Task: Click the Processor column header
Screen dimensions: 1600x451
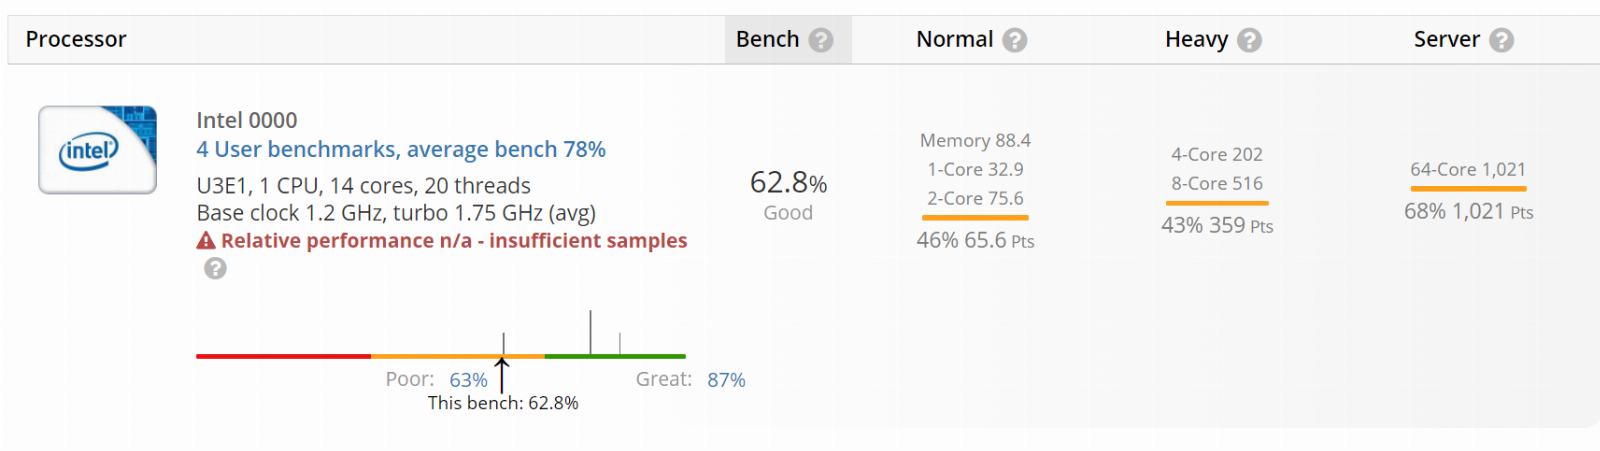Action: click(x=76, y=39)
